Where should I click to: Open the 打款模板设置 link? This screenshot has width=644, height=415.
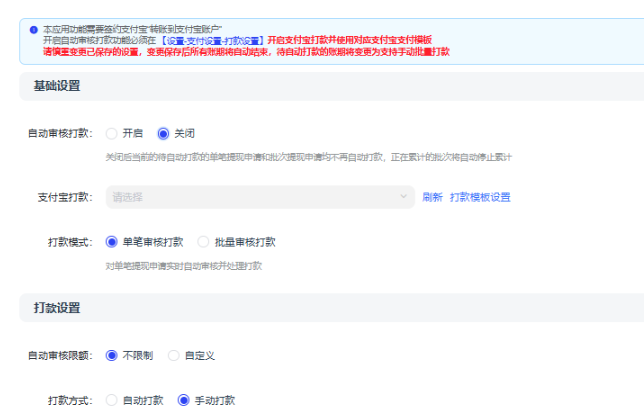480,197
